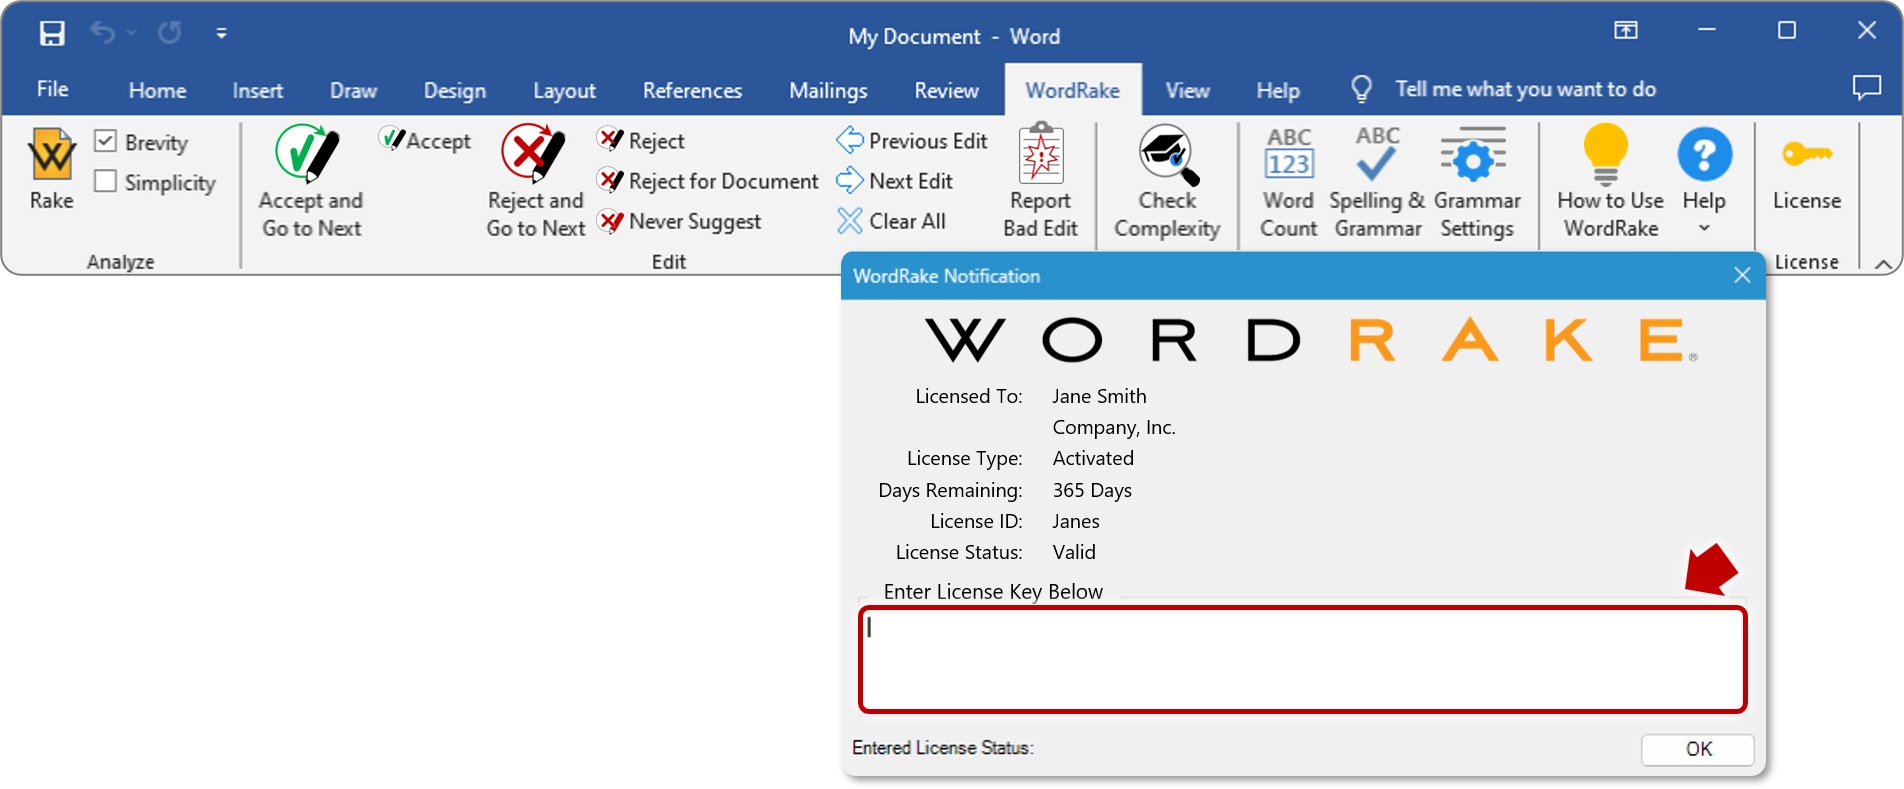Click the Valid license status value

tap(1074, 552)
